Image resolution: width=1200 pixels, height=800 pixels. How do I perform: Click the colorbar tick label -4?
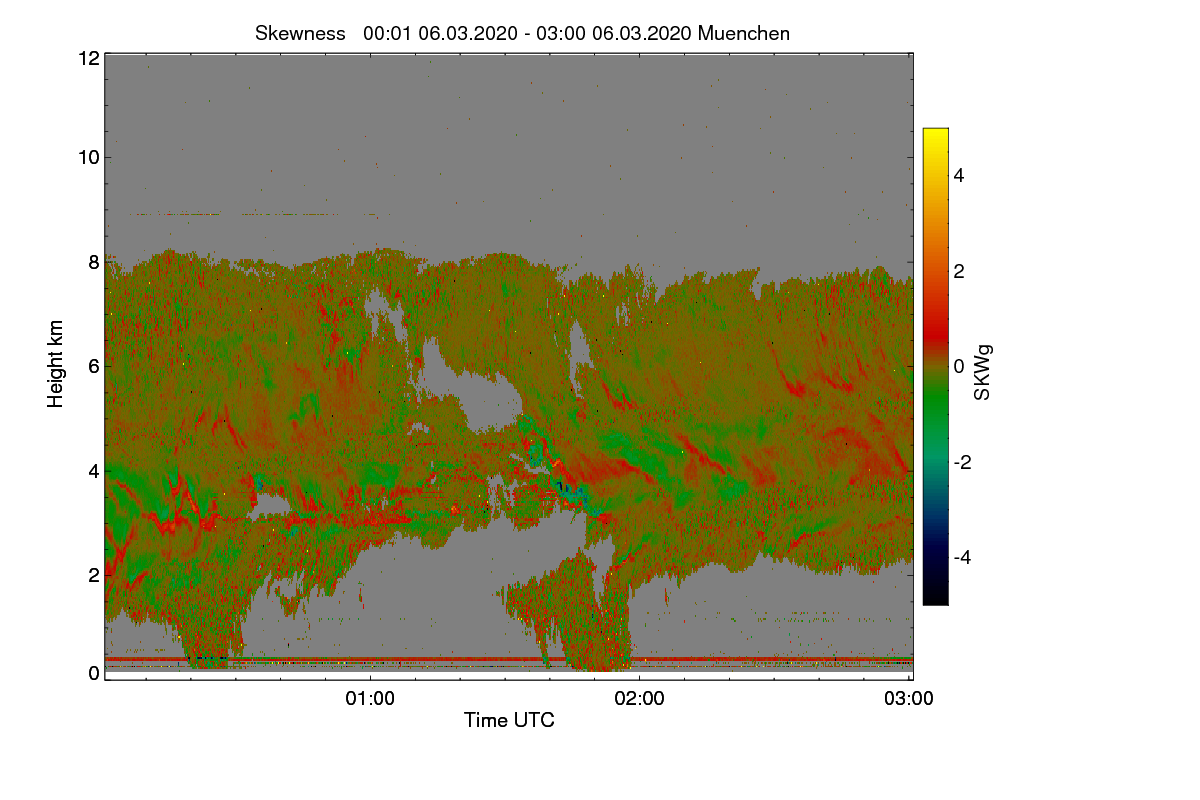point(964,557)
